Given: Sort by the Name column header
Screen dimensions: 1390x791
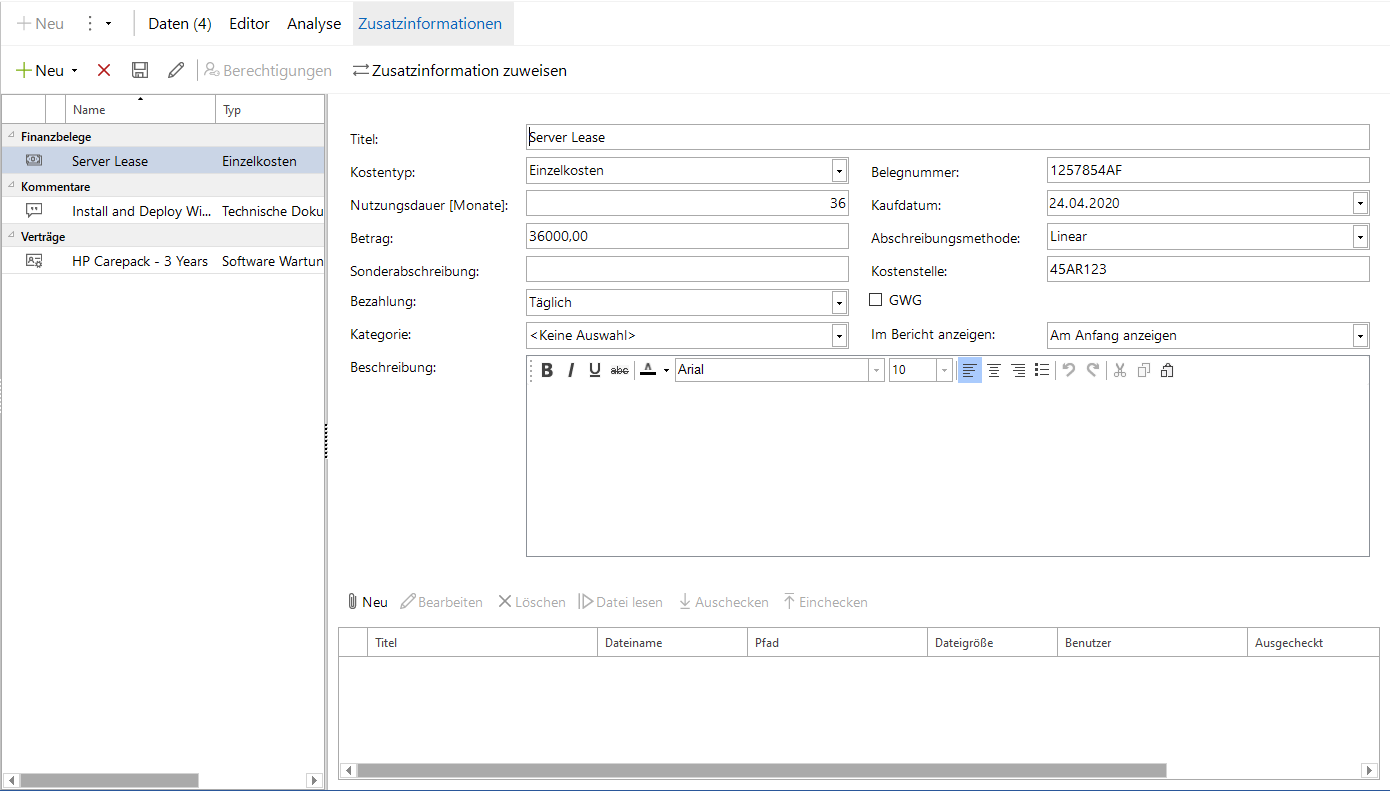Looking at the screenshot, I should tap(140, 110).
